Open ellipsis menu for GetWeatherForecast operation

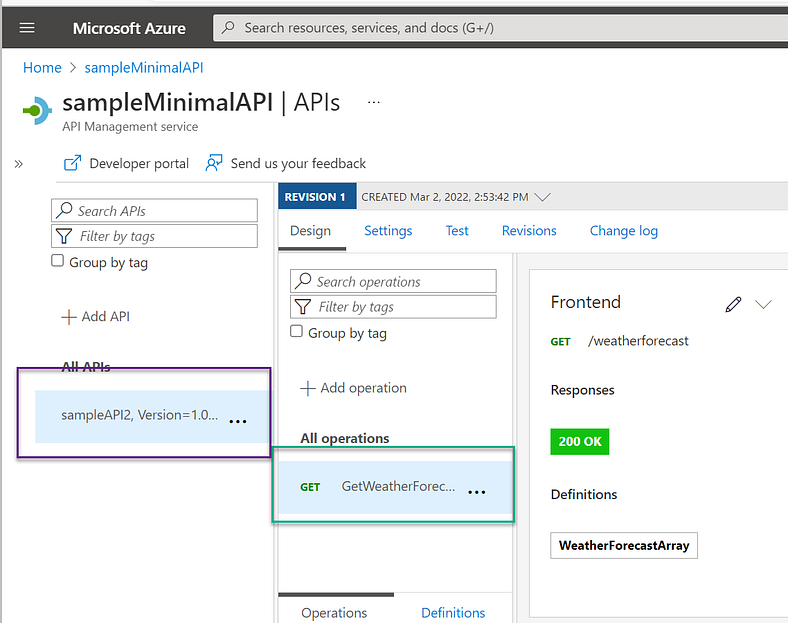pyautogui.click(x=476, y=492)
